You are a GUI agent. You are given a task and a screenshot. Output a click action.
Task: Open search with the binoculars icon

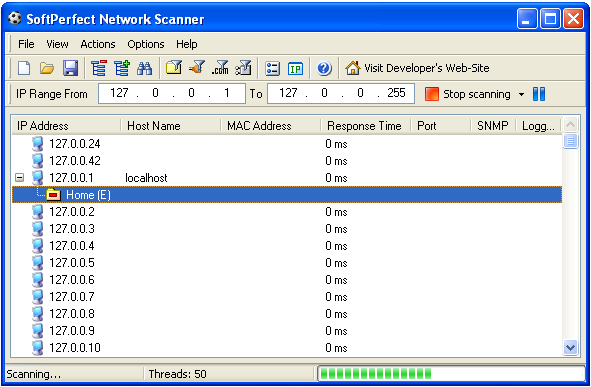(145, 68)
